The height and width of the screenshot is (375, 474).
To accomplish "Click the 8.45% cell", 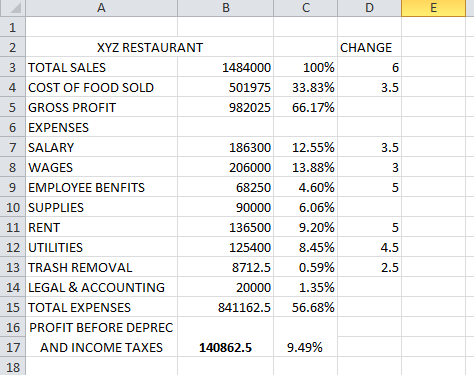I will point(306,247).
